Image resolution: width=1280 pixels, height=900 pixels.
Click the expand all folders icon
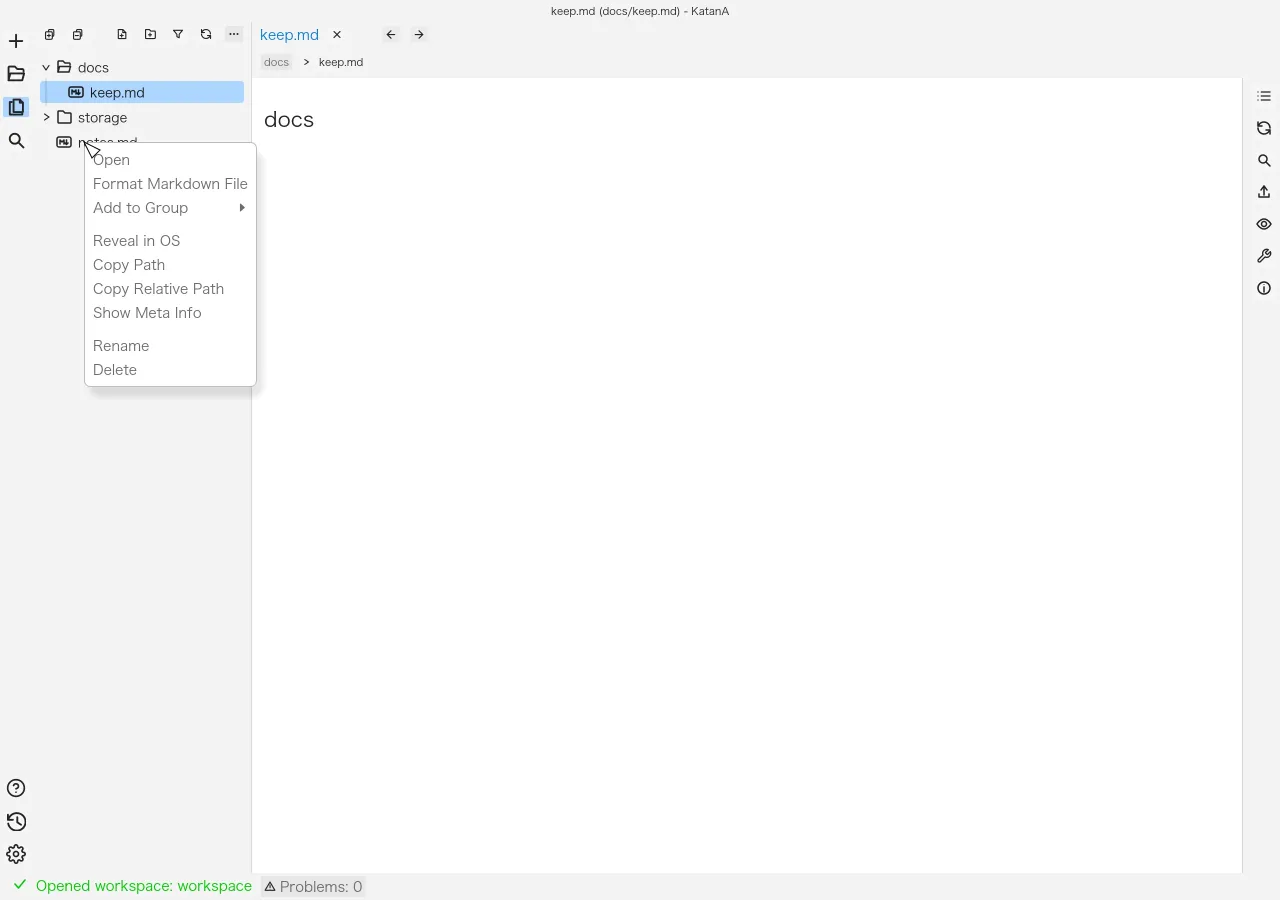coord(49,34)
